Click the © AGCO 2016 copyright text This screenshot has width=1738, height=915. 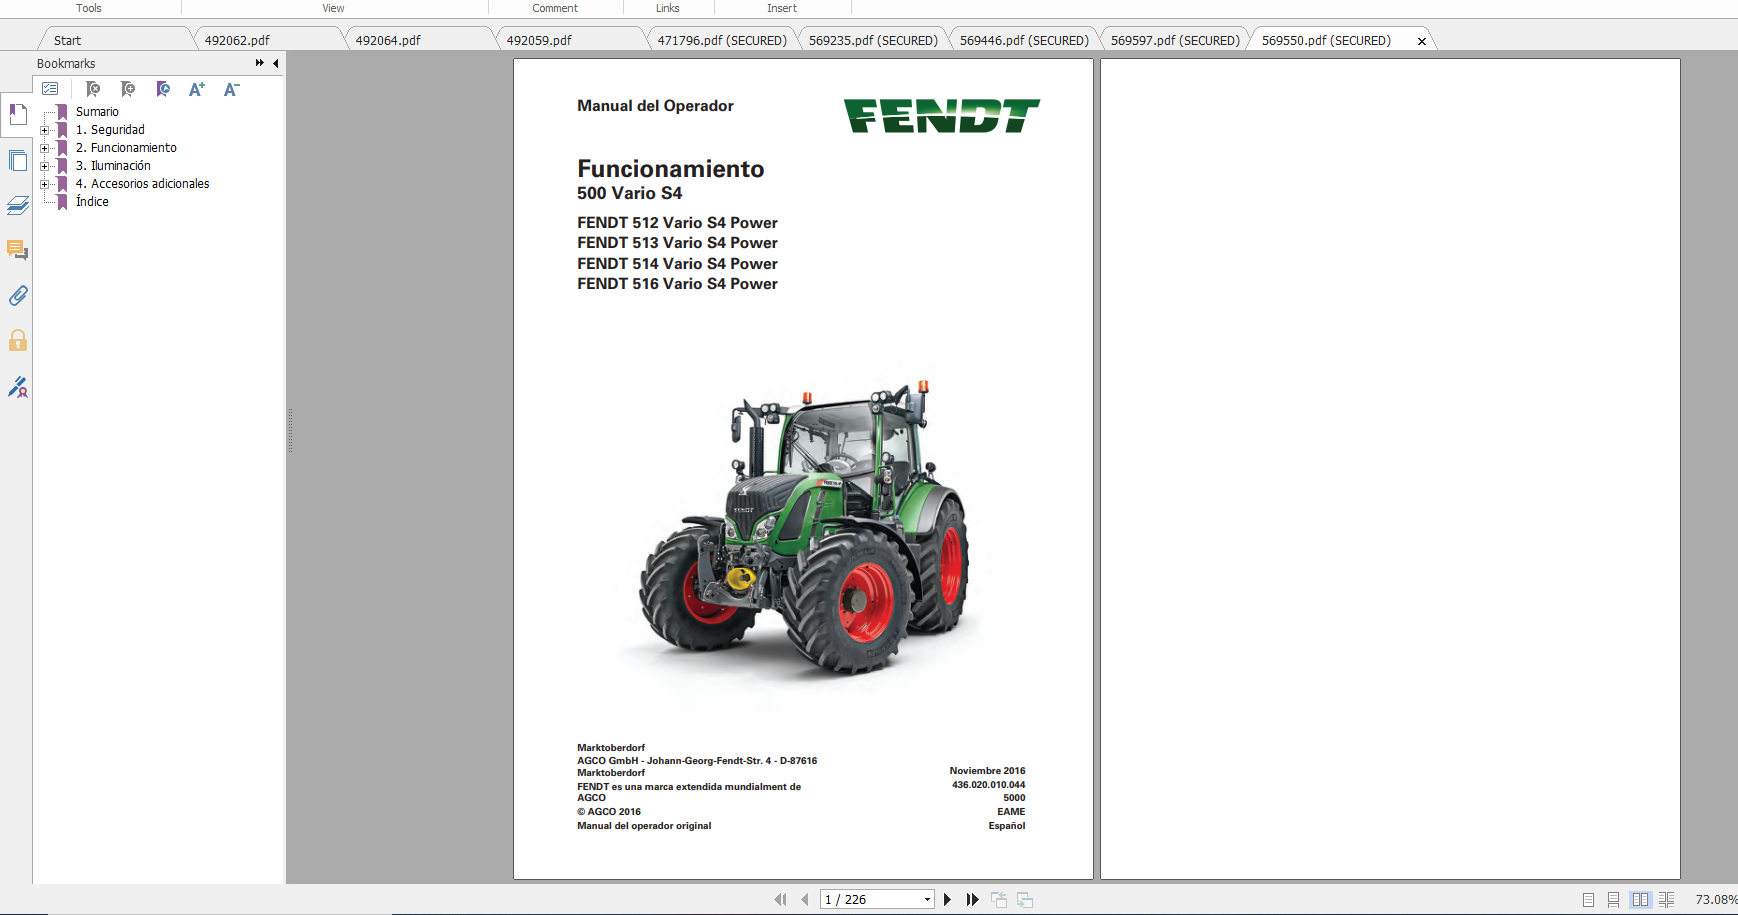[x=609, y=812]
